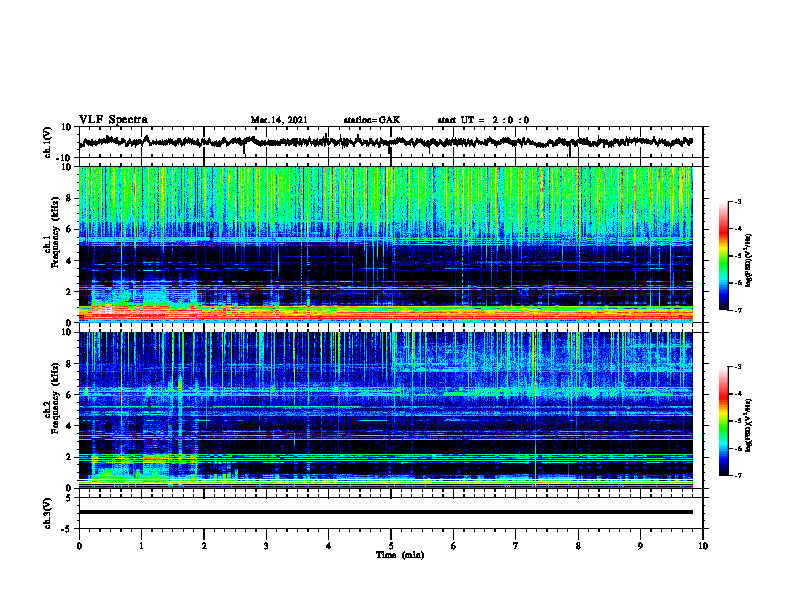
Task: Click the ch.2 colorbar log(PSD) label
Action: pyautogui.click(x=749, y=425)
